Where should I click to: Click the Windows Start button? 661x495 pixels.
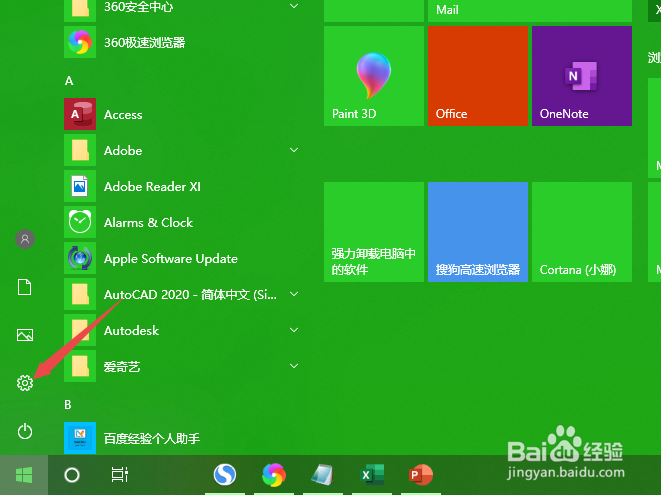(x=24, y=475)
